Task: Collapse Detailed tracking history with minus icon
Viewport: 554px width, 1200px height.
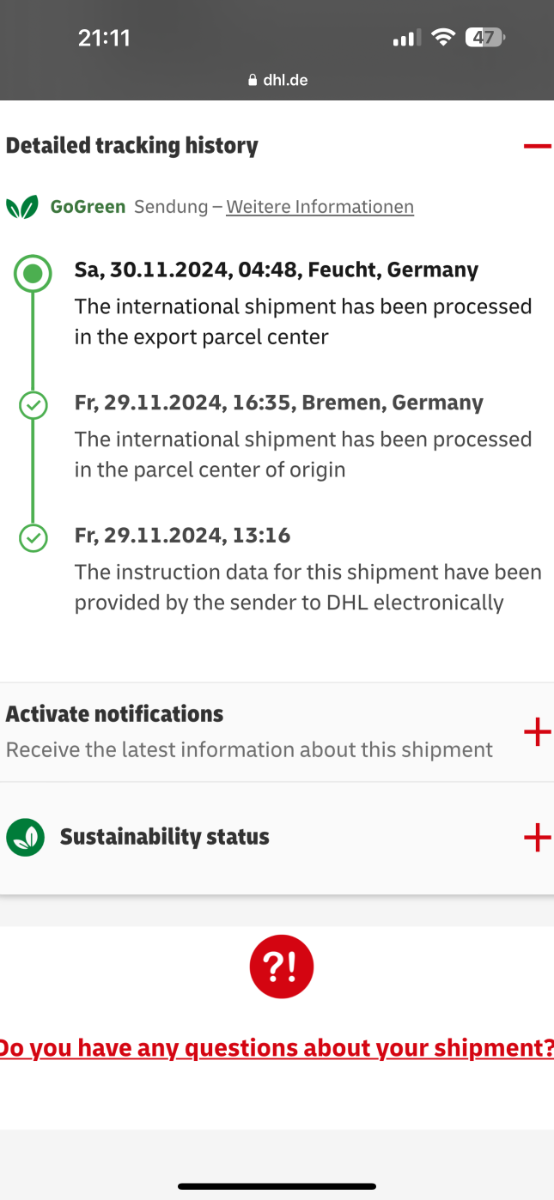Action: click(x=537, y=146)
